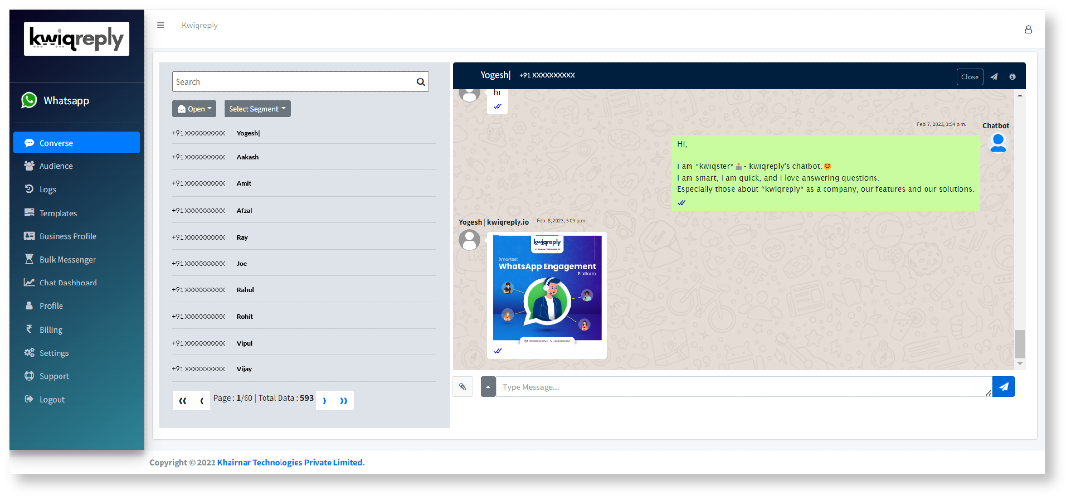
Task: Send the message with blue paper-plane button
Action: point(1003,387)
